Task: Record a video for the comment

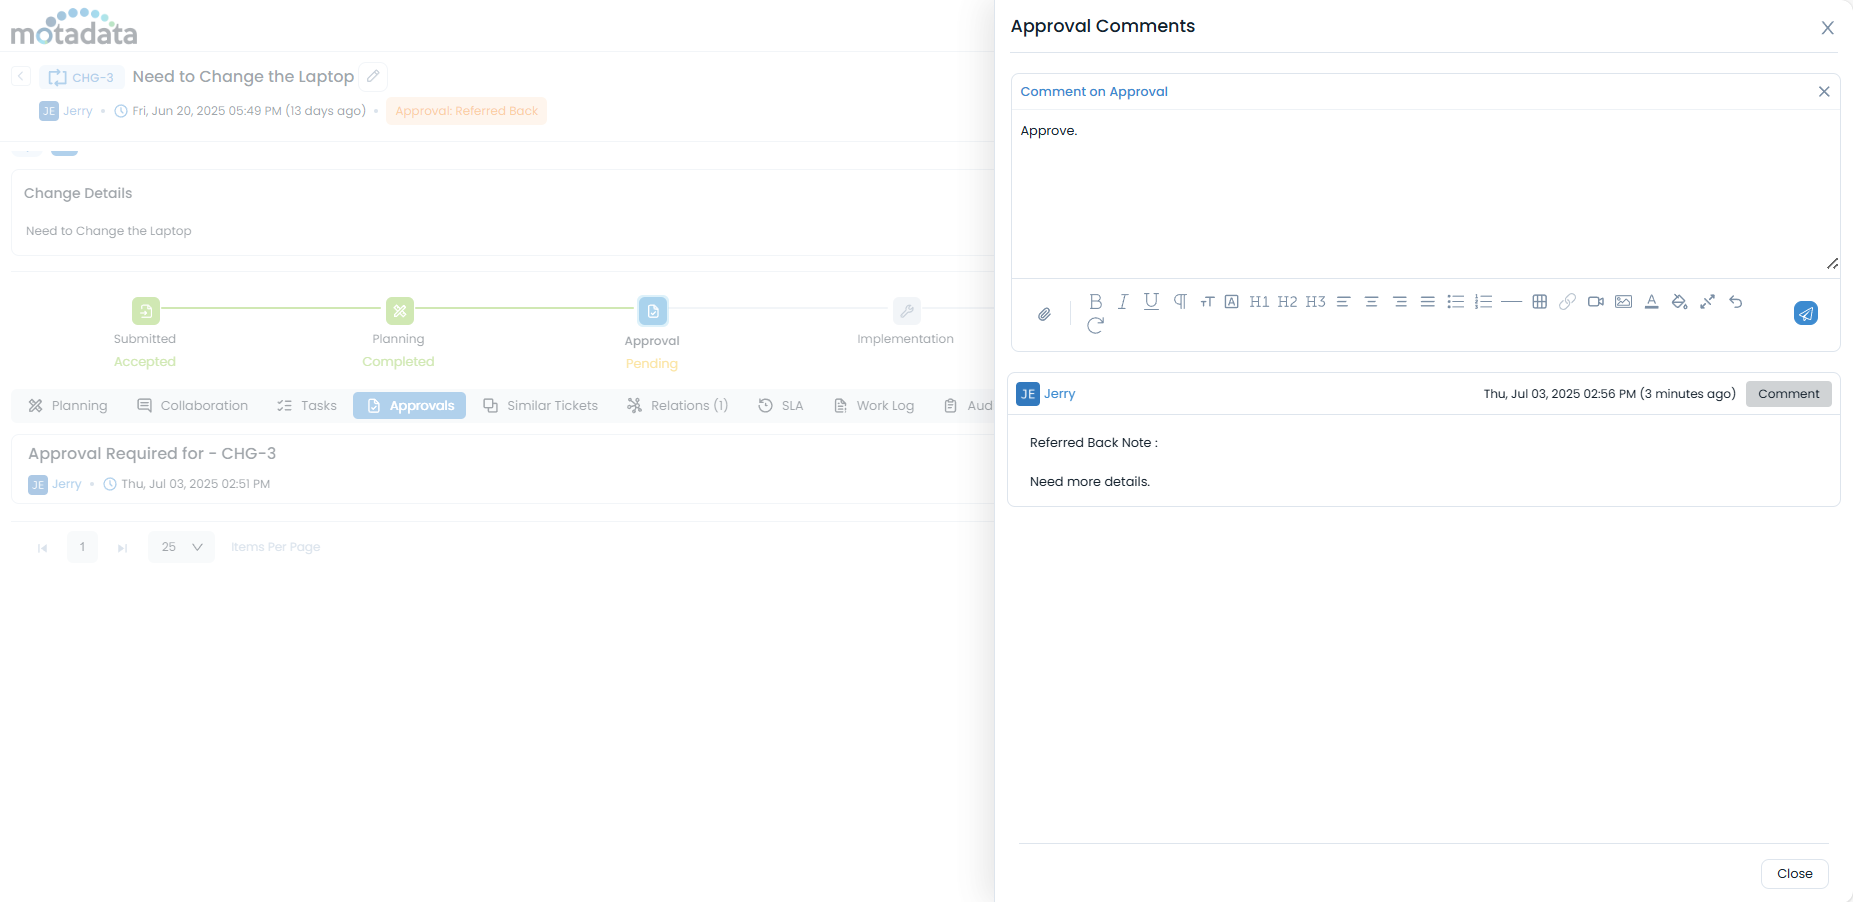Action: coord(1595,301)
